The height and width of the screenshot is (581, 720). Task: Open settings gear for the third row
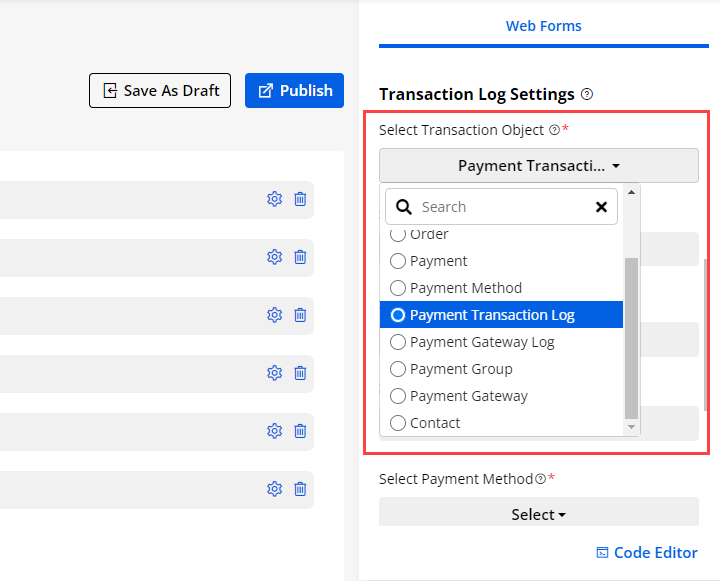tap(274, 315)
